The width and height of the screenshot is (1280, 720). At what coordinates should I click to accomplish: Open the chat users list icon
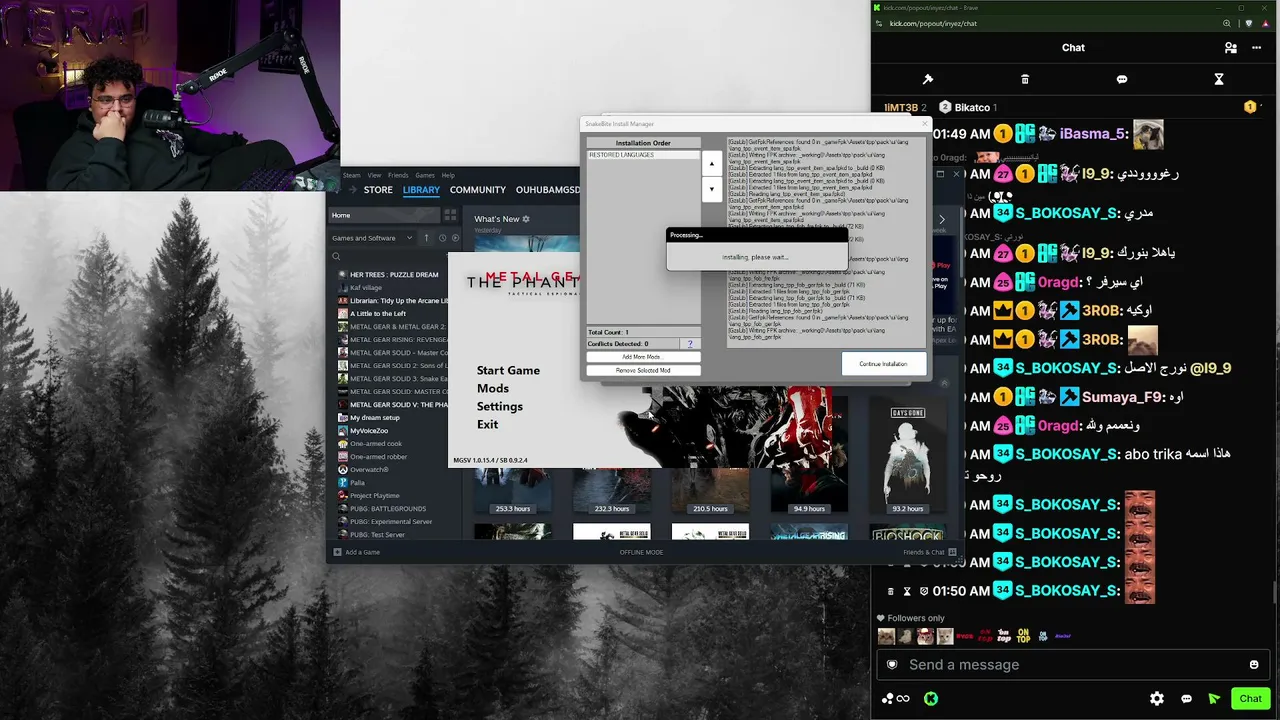[1231, 47]
